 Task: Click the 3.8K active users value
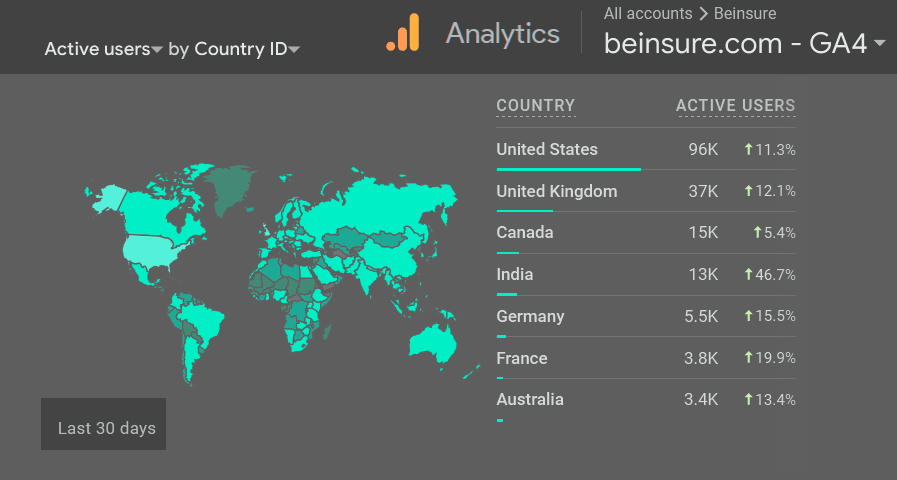[701, 358]
